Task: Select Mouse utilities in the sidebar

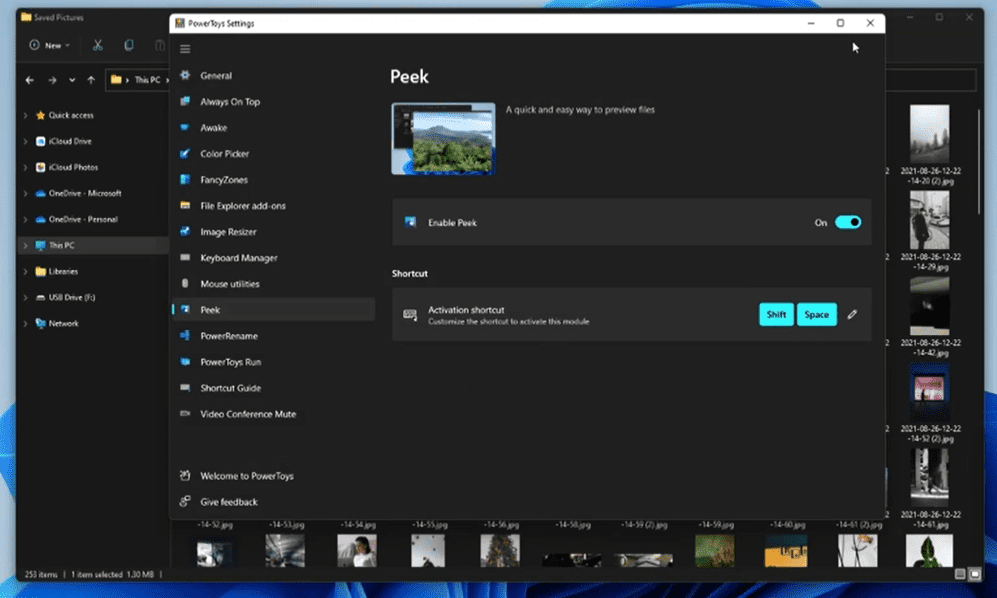Action: coord(229,284)
